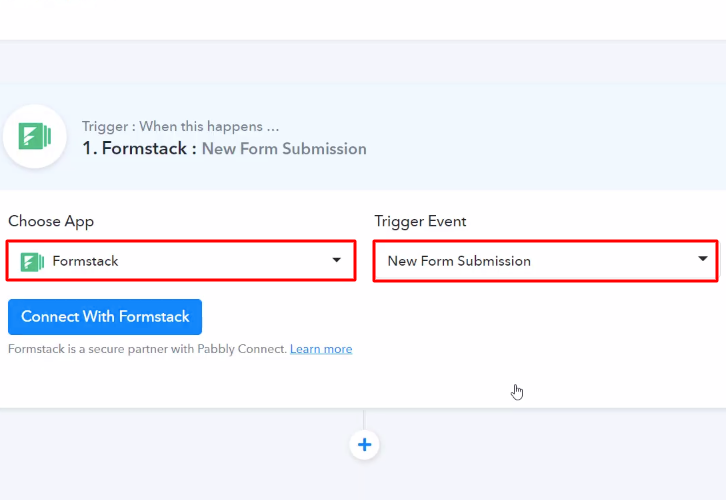Click the Formstack icon inside Choose App field

tap(32, 262)
